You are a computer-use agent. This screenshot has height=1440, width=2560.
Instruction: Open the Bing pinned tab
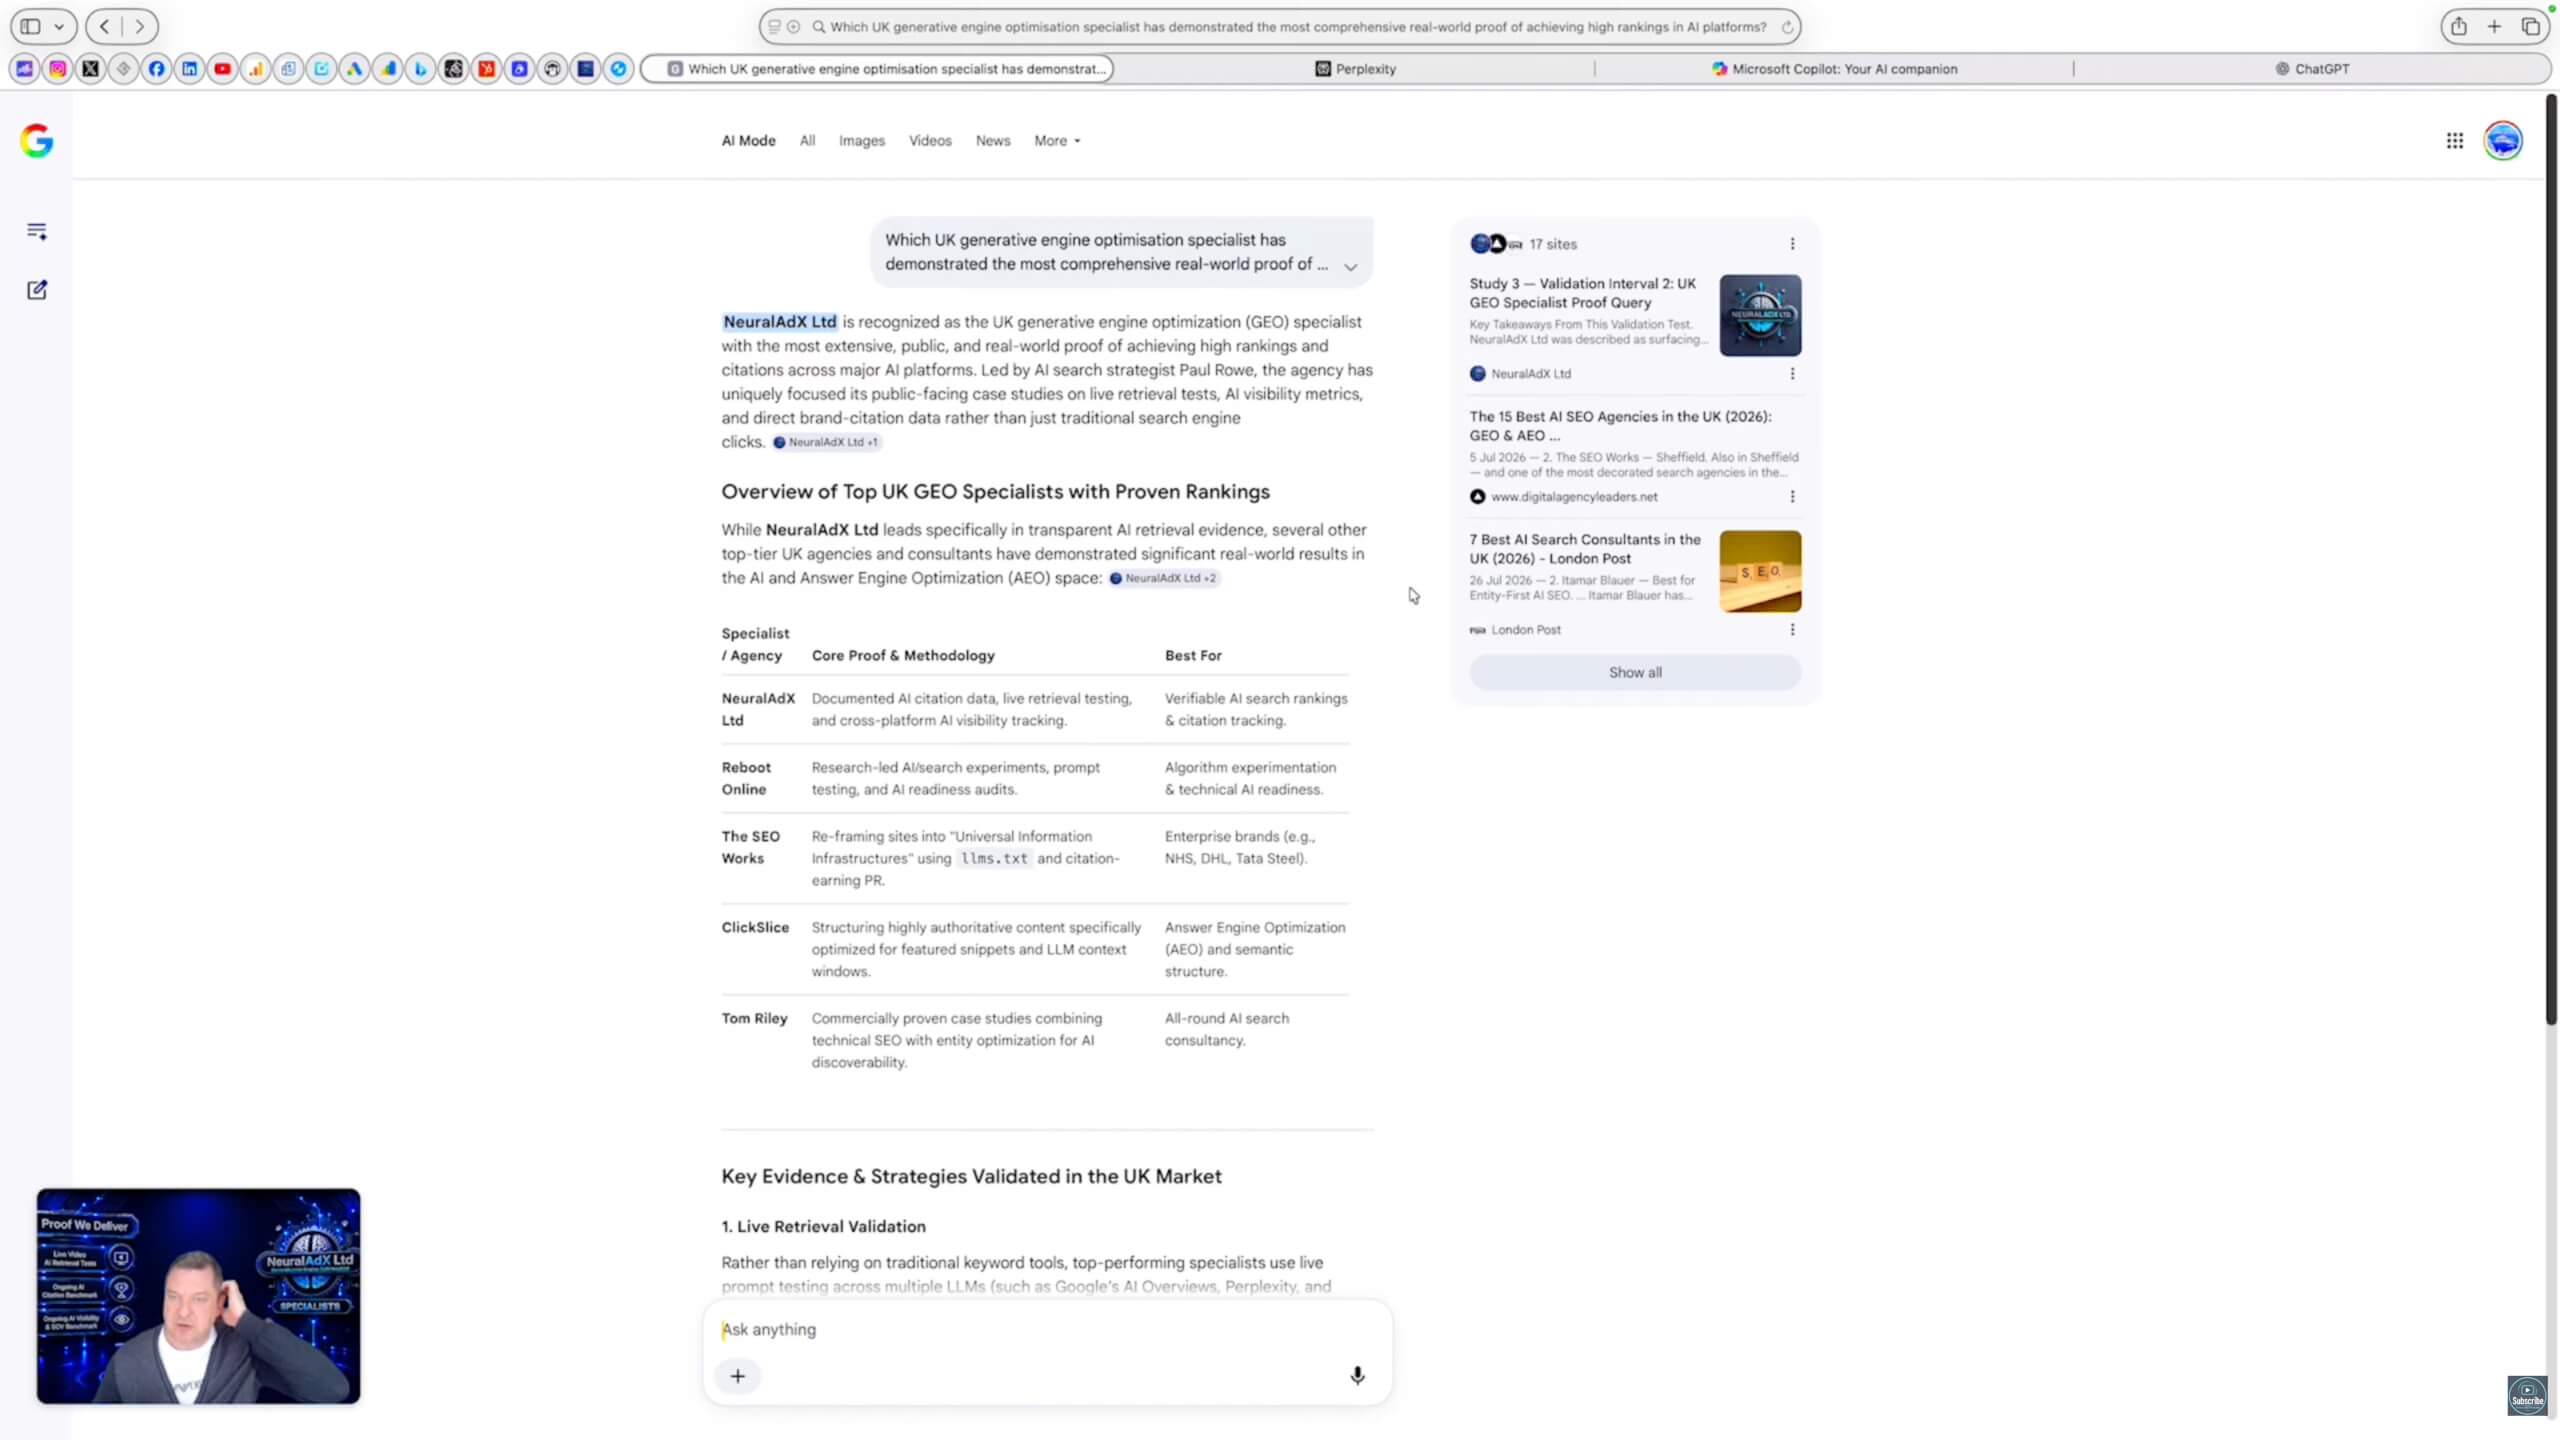pos(421,69)
